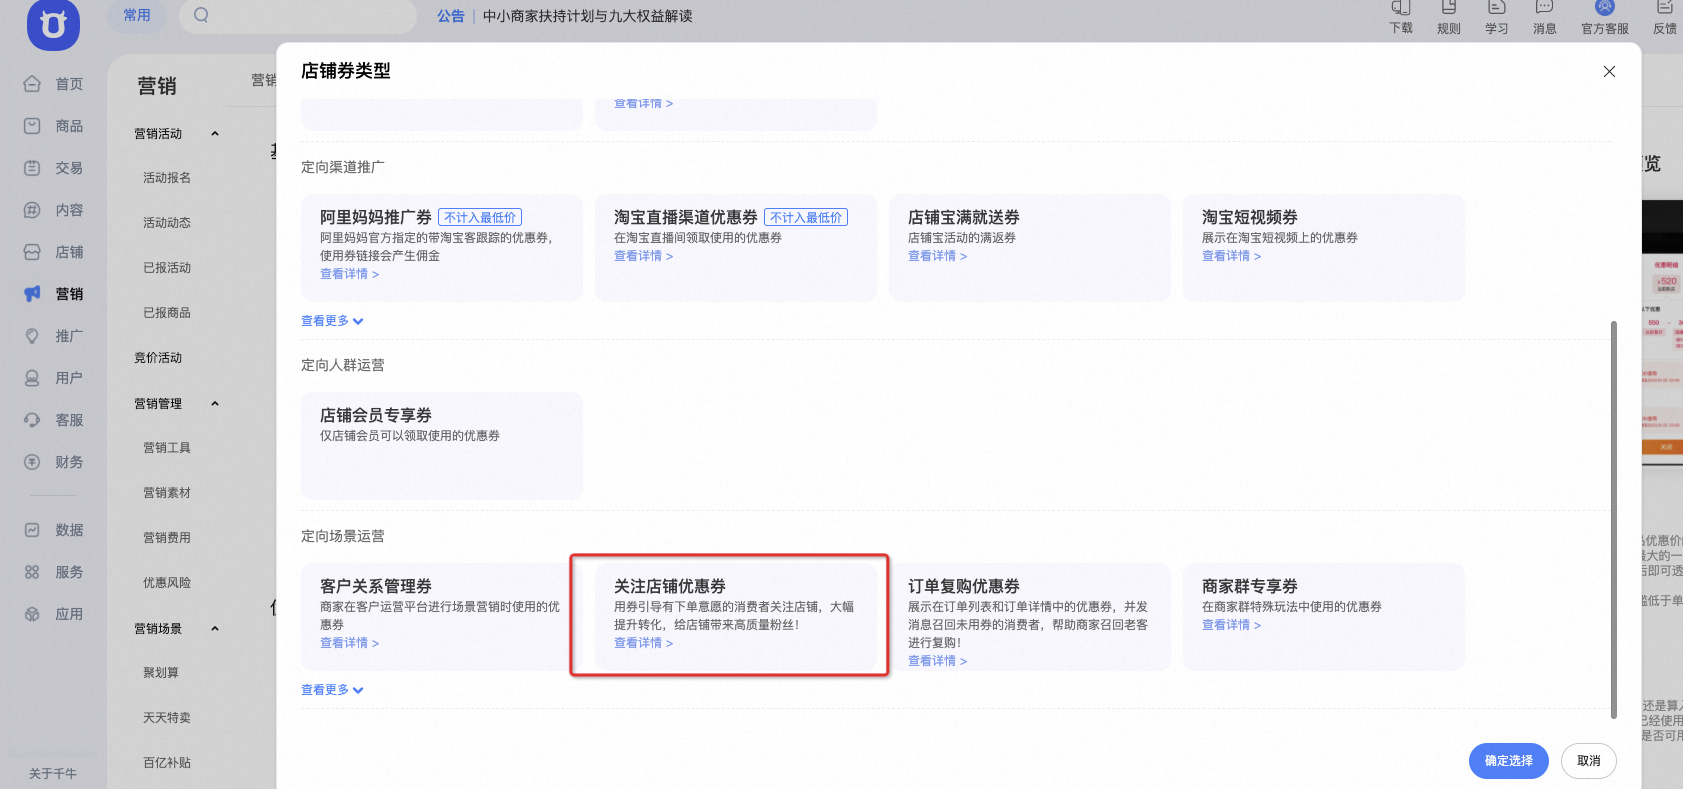Screen dimensions: 1683x789
Task: Open 关于千牛 at sidebar bottom
Action: (x=53, y=774)
